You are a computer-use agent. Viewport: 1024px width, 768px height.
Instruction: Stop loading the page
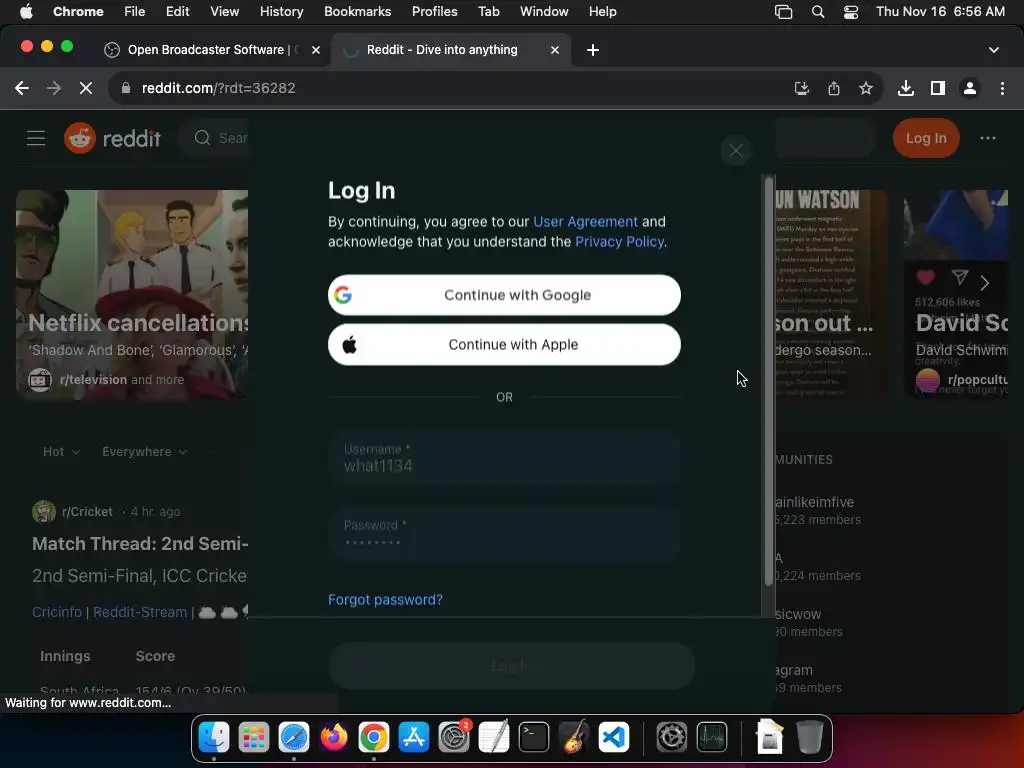click(x=86, y=88)
